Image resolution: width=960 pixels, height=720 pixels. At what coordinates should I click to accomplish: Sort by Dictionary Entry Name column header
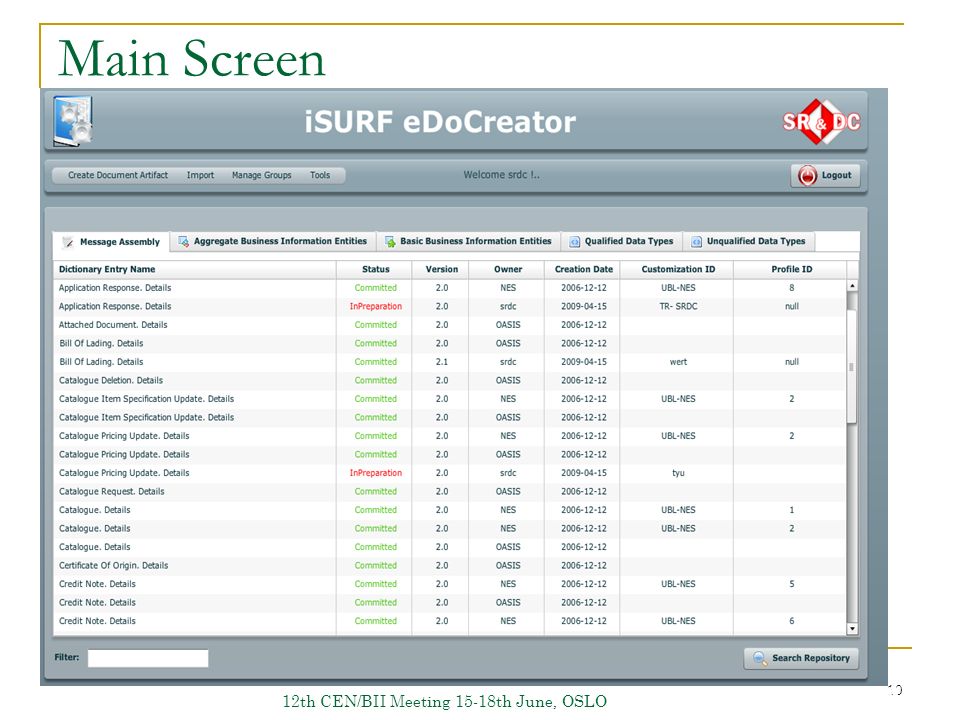(x=195, y=269)
